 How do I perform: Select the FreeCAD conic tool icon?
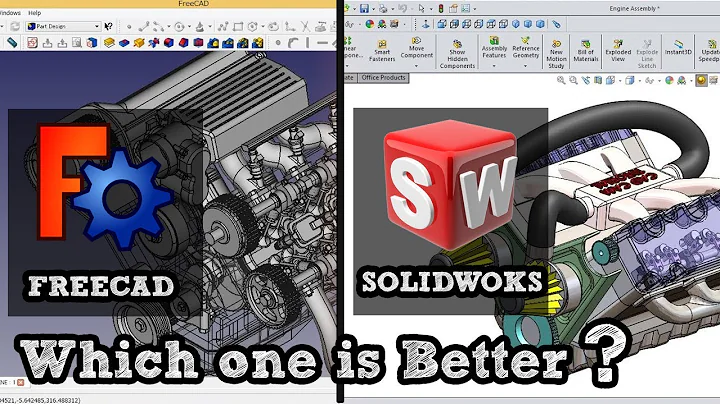200,26
